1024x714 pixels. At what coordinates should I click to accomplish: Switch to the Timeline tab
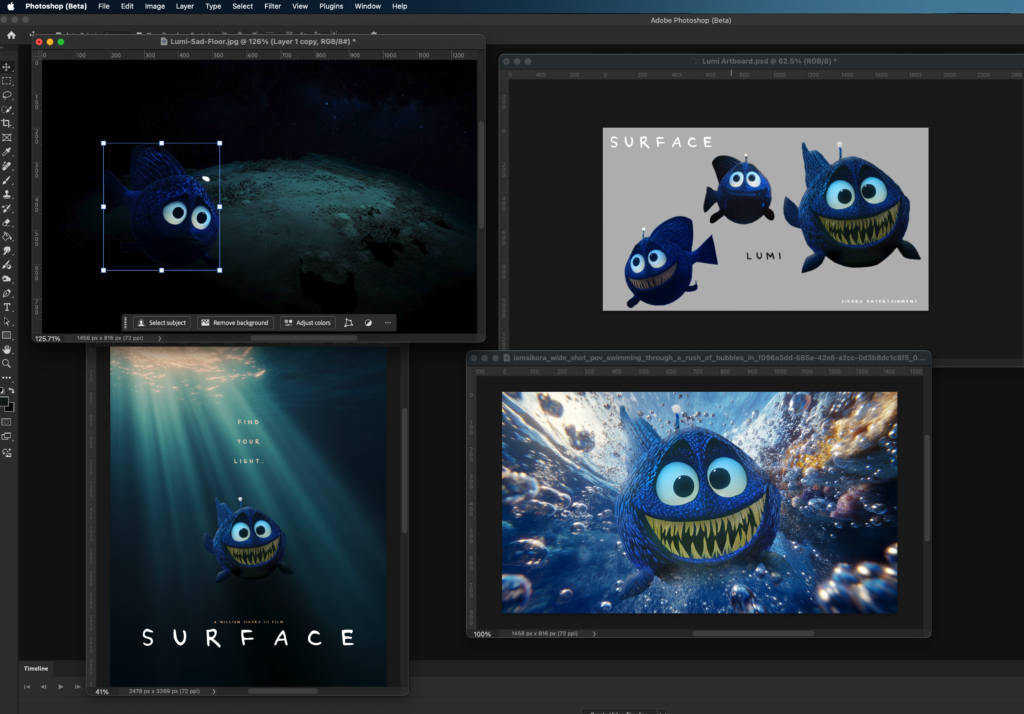pyautogui.click(x=36, y=668)
